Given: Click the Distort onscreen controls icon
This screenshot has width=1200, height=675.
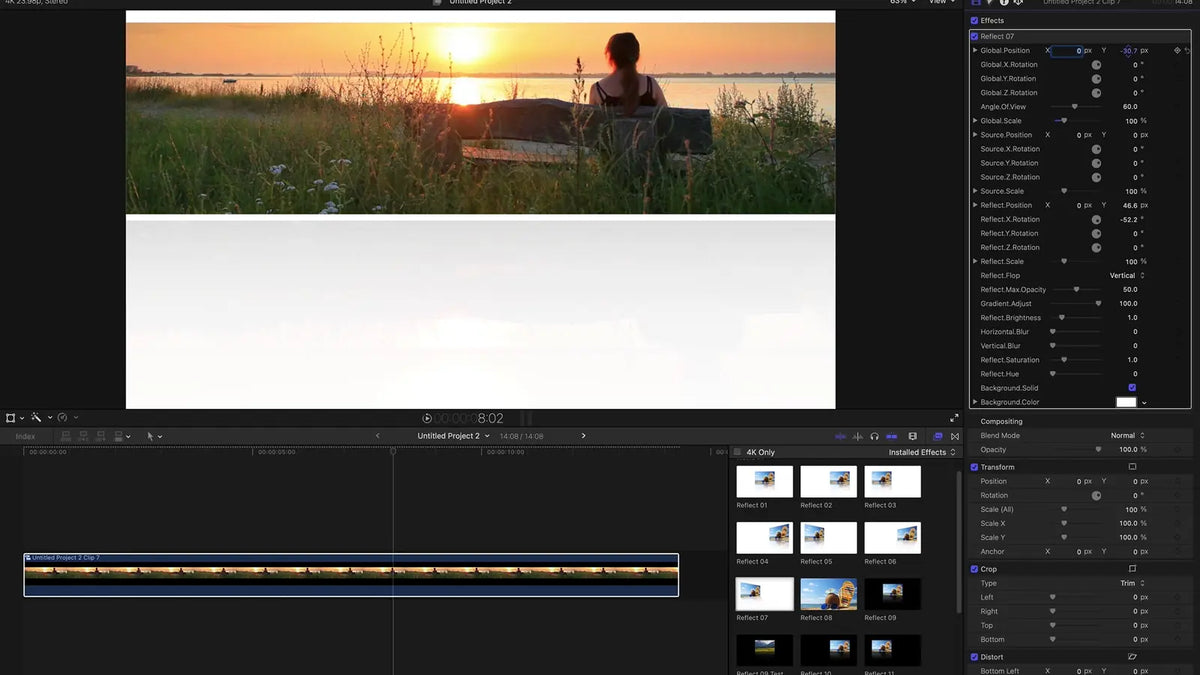Looking at the screenshot, I should (x=1132, y=657).
